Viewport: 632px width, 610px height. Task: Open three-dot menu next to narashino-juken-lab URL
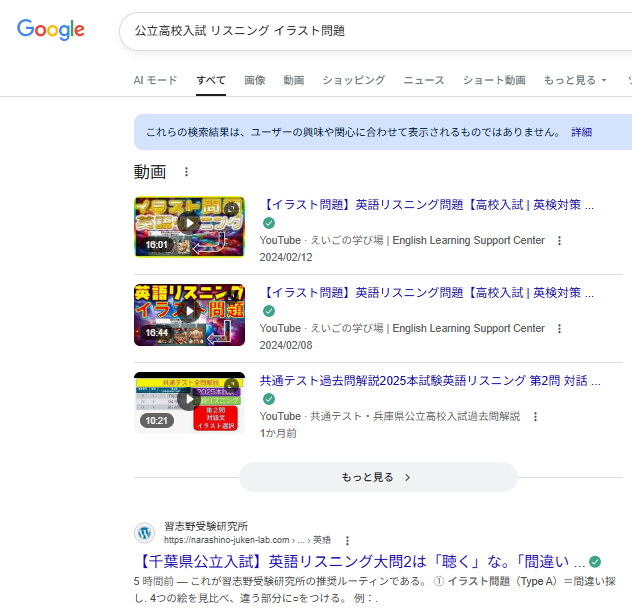tap(347, 540)
